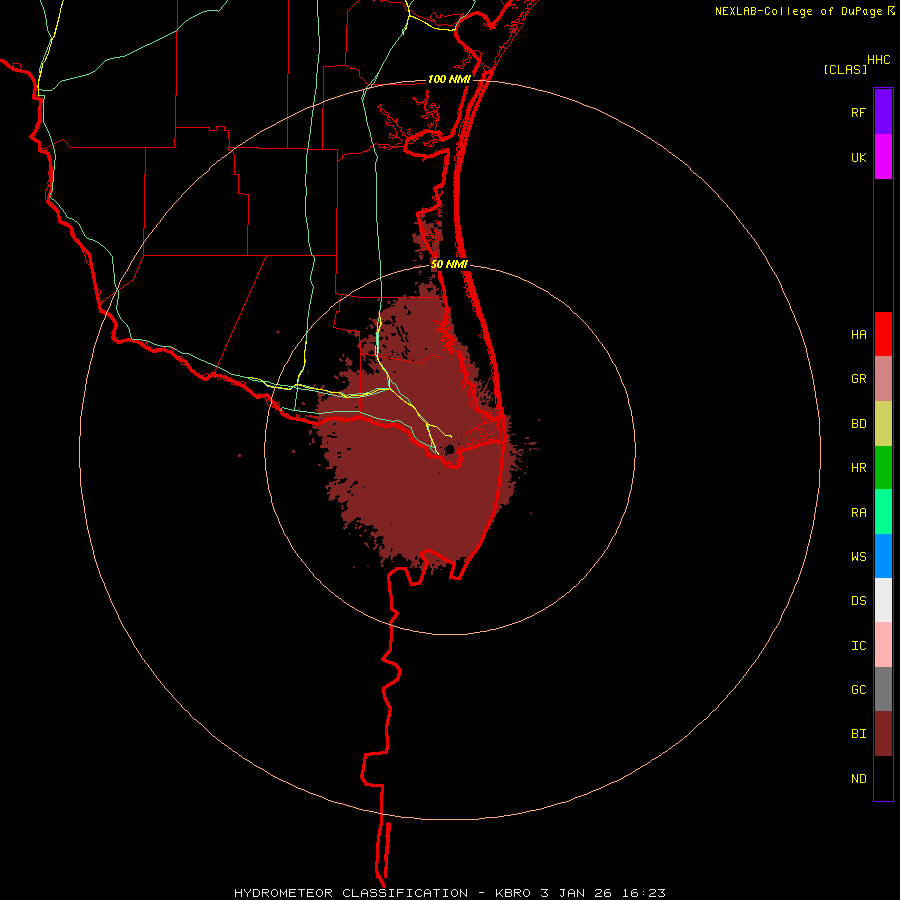The image size is (900, 900).
Task: Click the BD legend label
Action: point(858,424)
